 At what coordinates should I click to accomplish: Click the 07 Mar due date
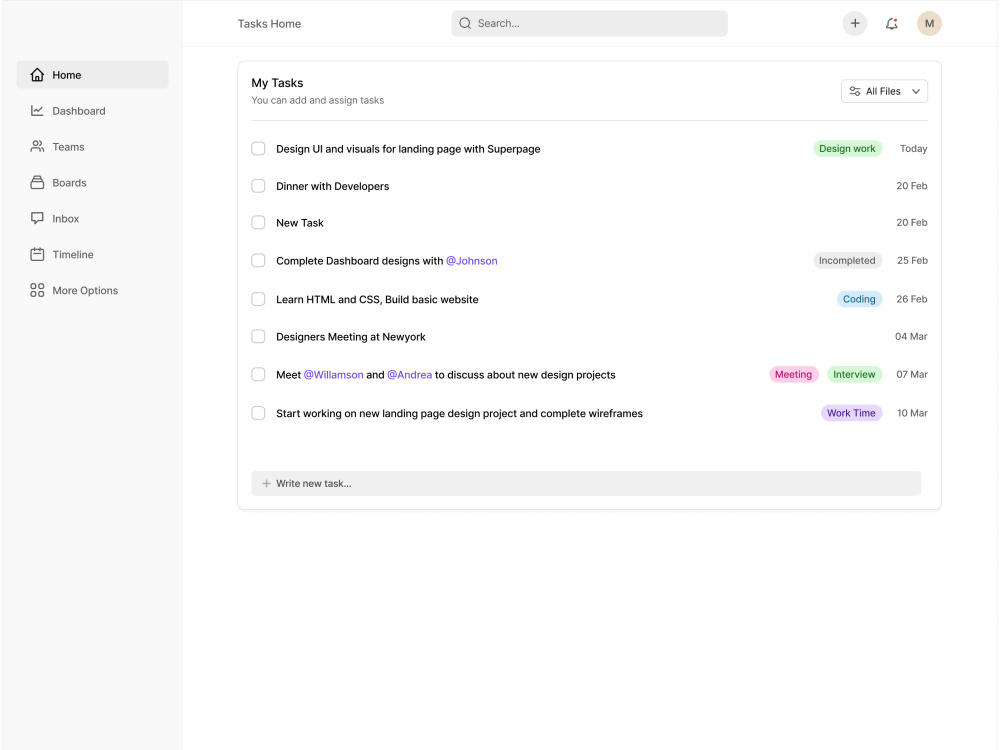(911, 374)
